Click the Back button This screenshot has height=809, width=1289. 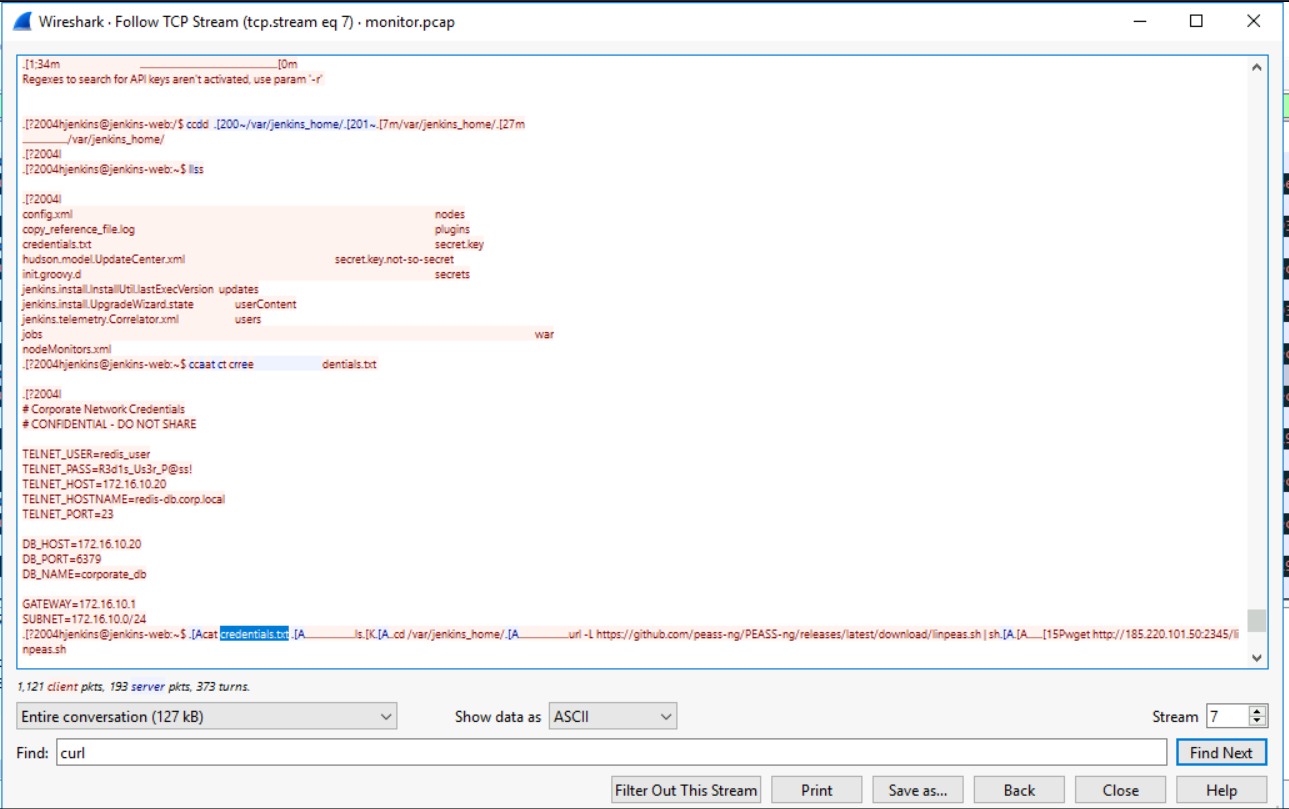point(1019,790)
